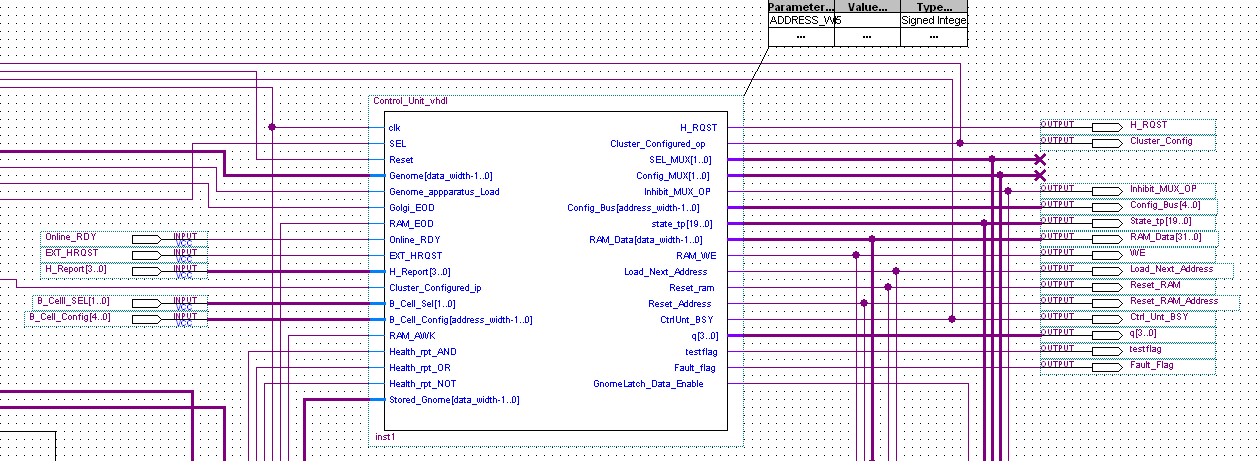Click the Signed Integer type cell

click(933, 20)
